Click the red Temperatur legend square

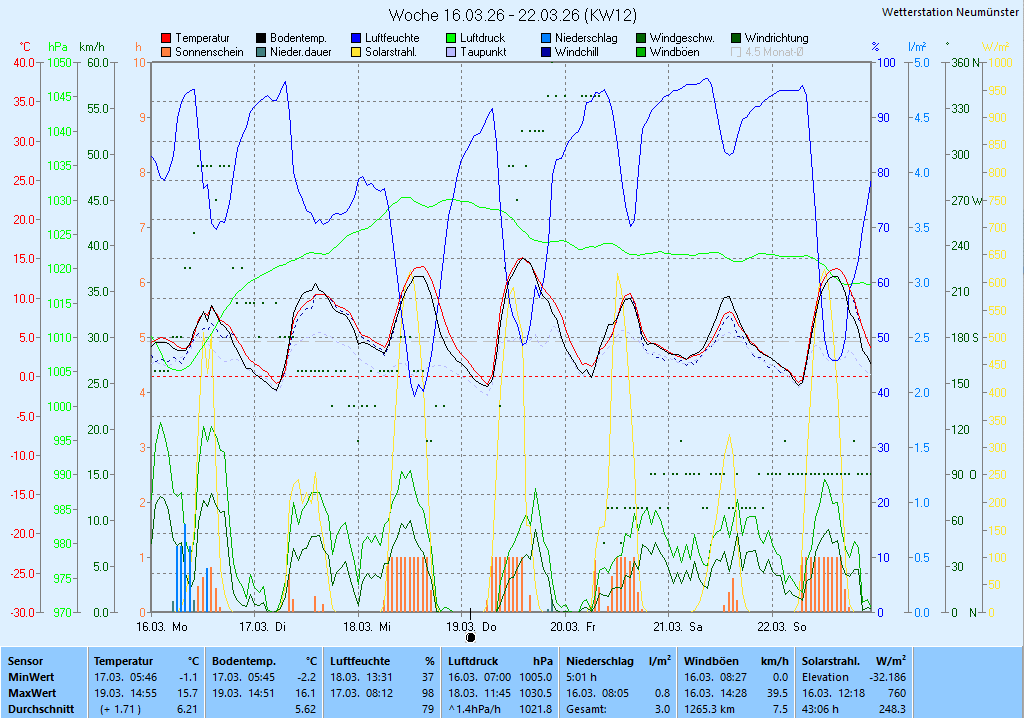166,38
